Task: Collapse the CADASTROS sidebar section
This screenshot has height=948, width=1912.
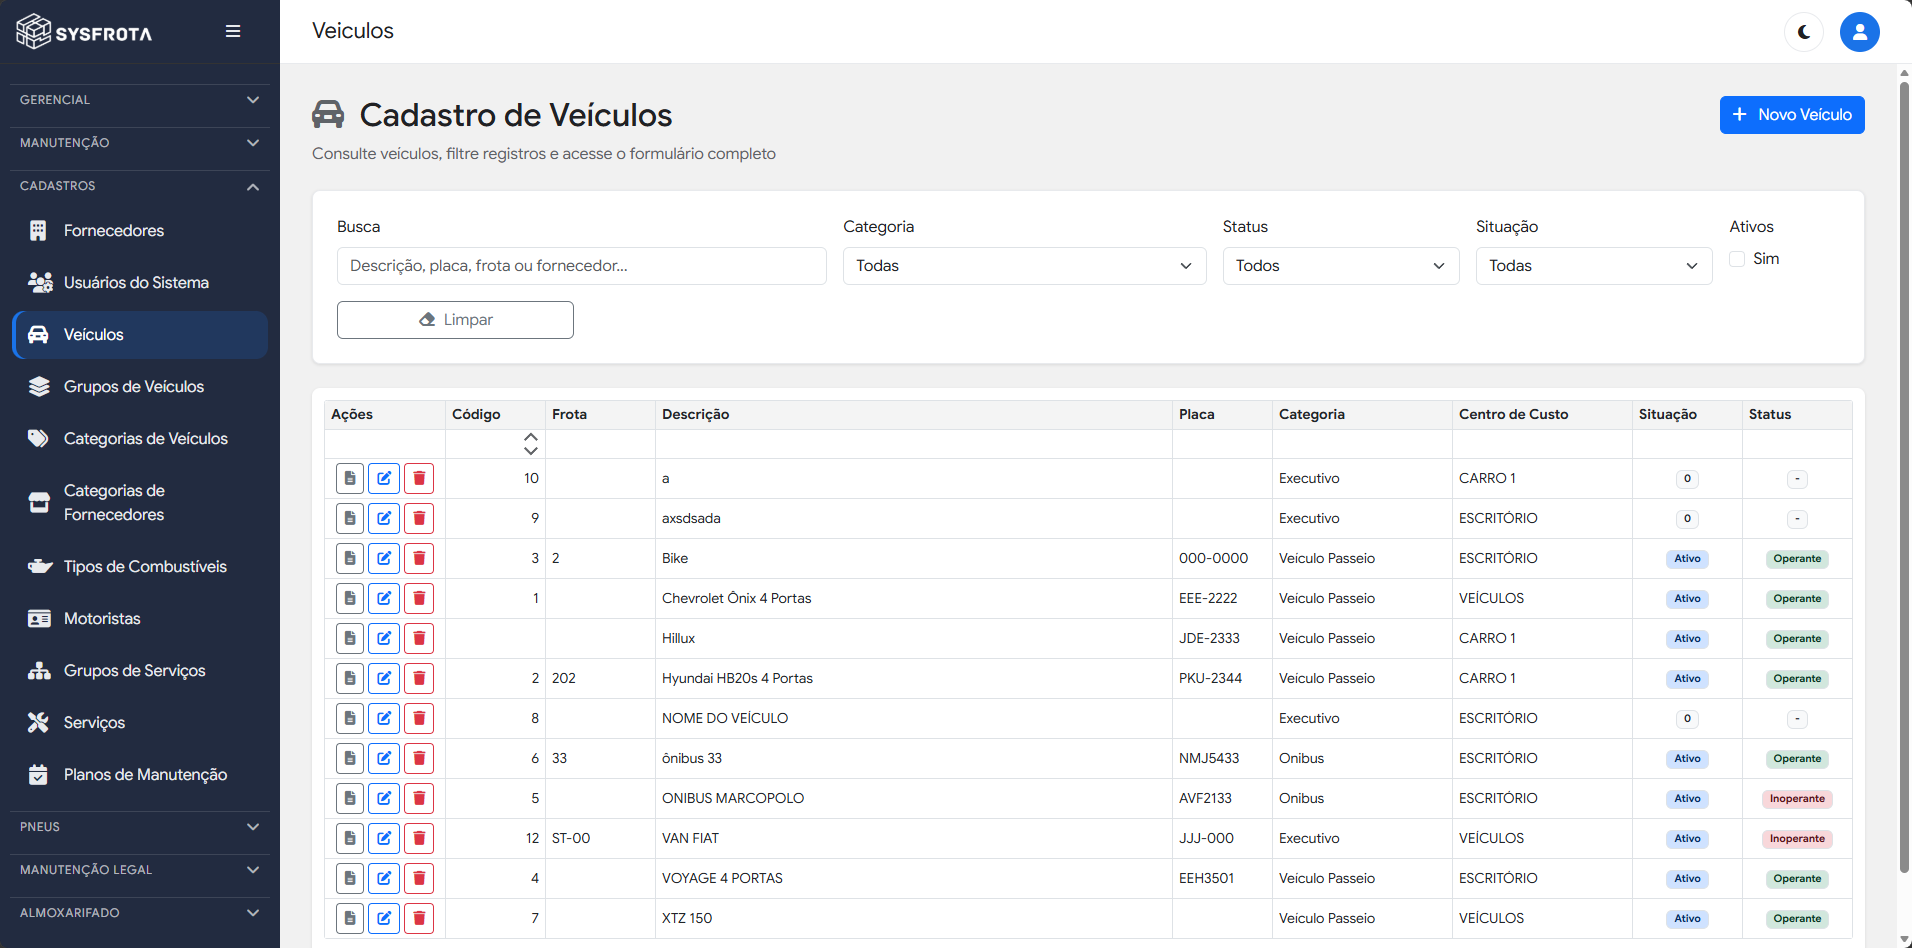Action: tap(140, 186)
